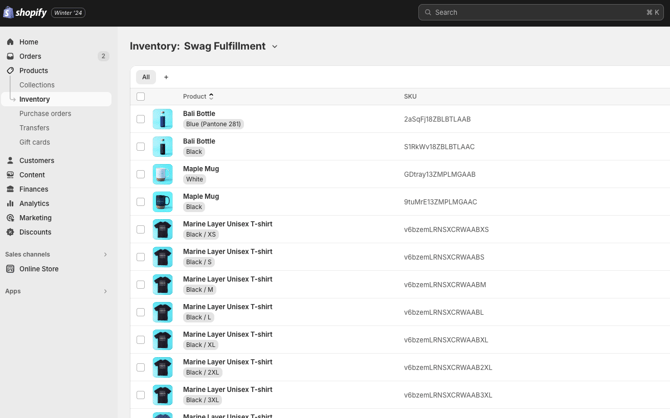Select all rows with header checkbox
Image resolution: width=670 pixels, height=418 pixels.
click(x=141, y=97)
